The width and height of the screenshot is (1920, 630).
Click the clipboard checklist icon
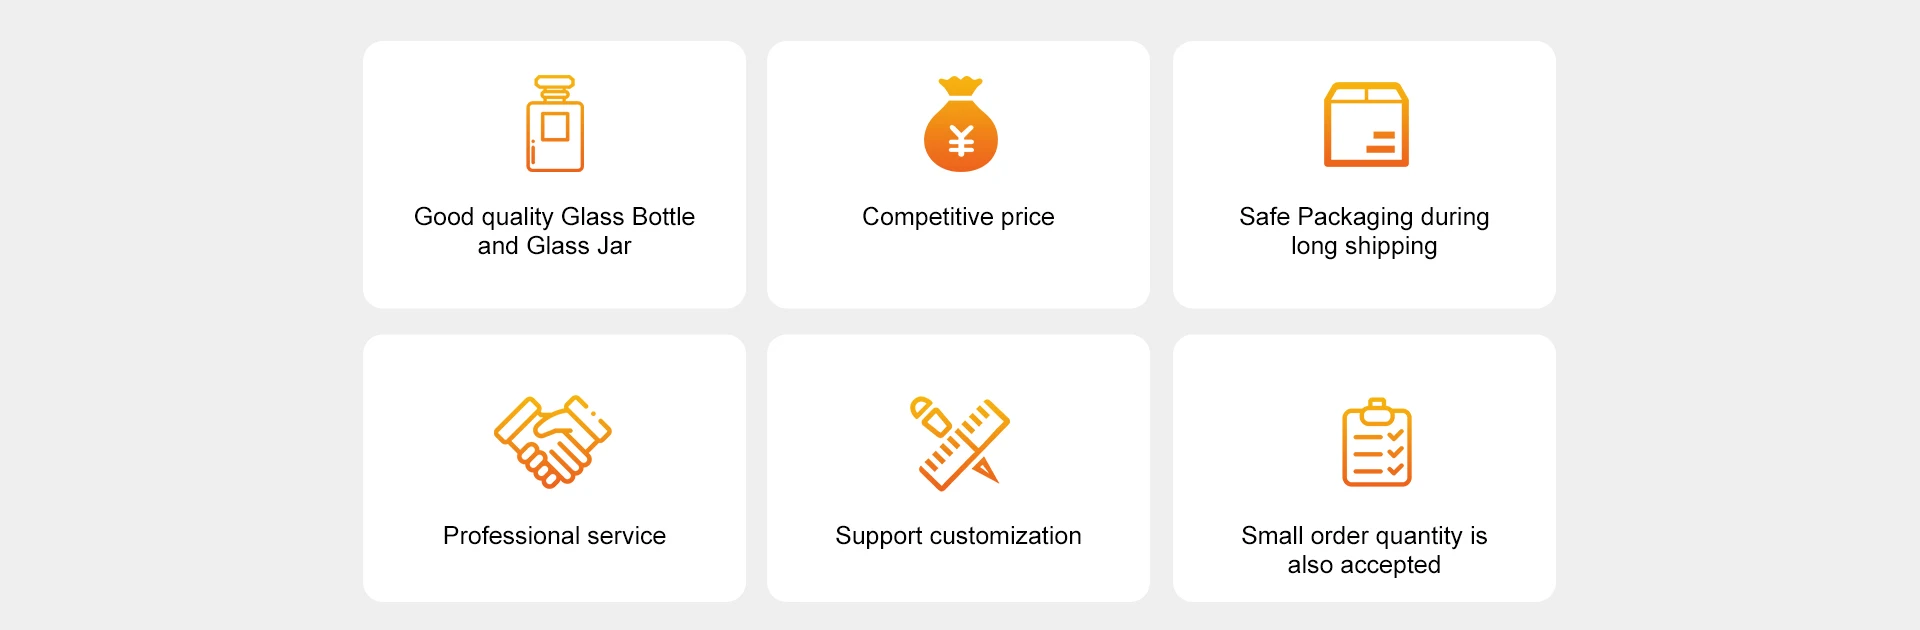(1376, 442)
